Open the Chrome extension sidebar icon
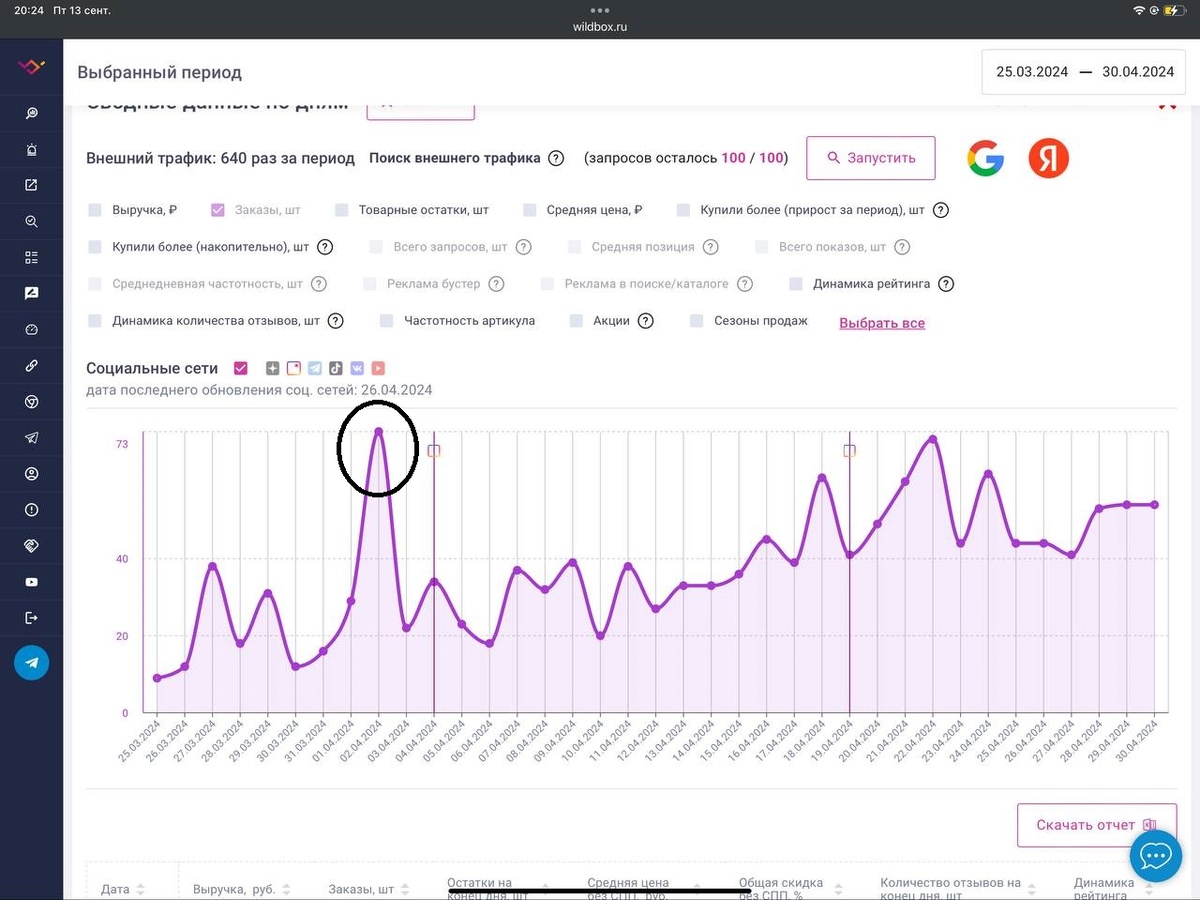 point(31,402)
